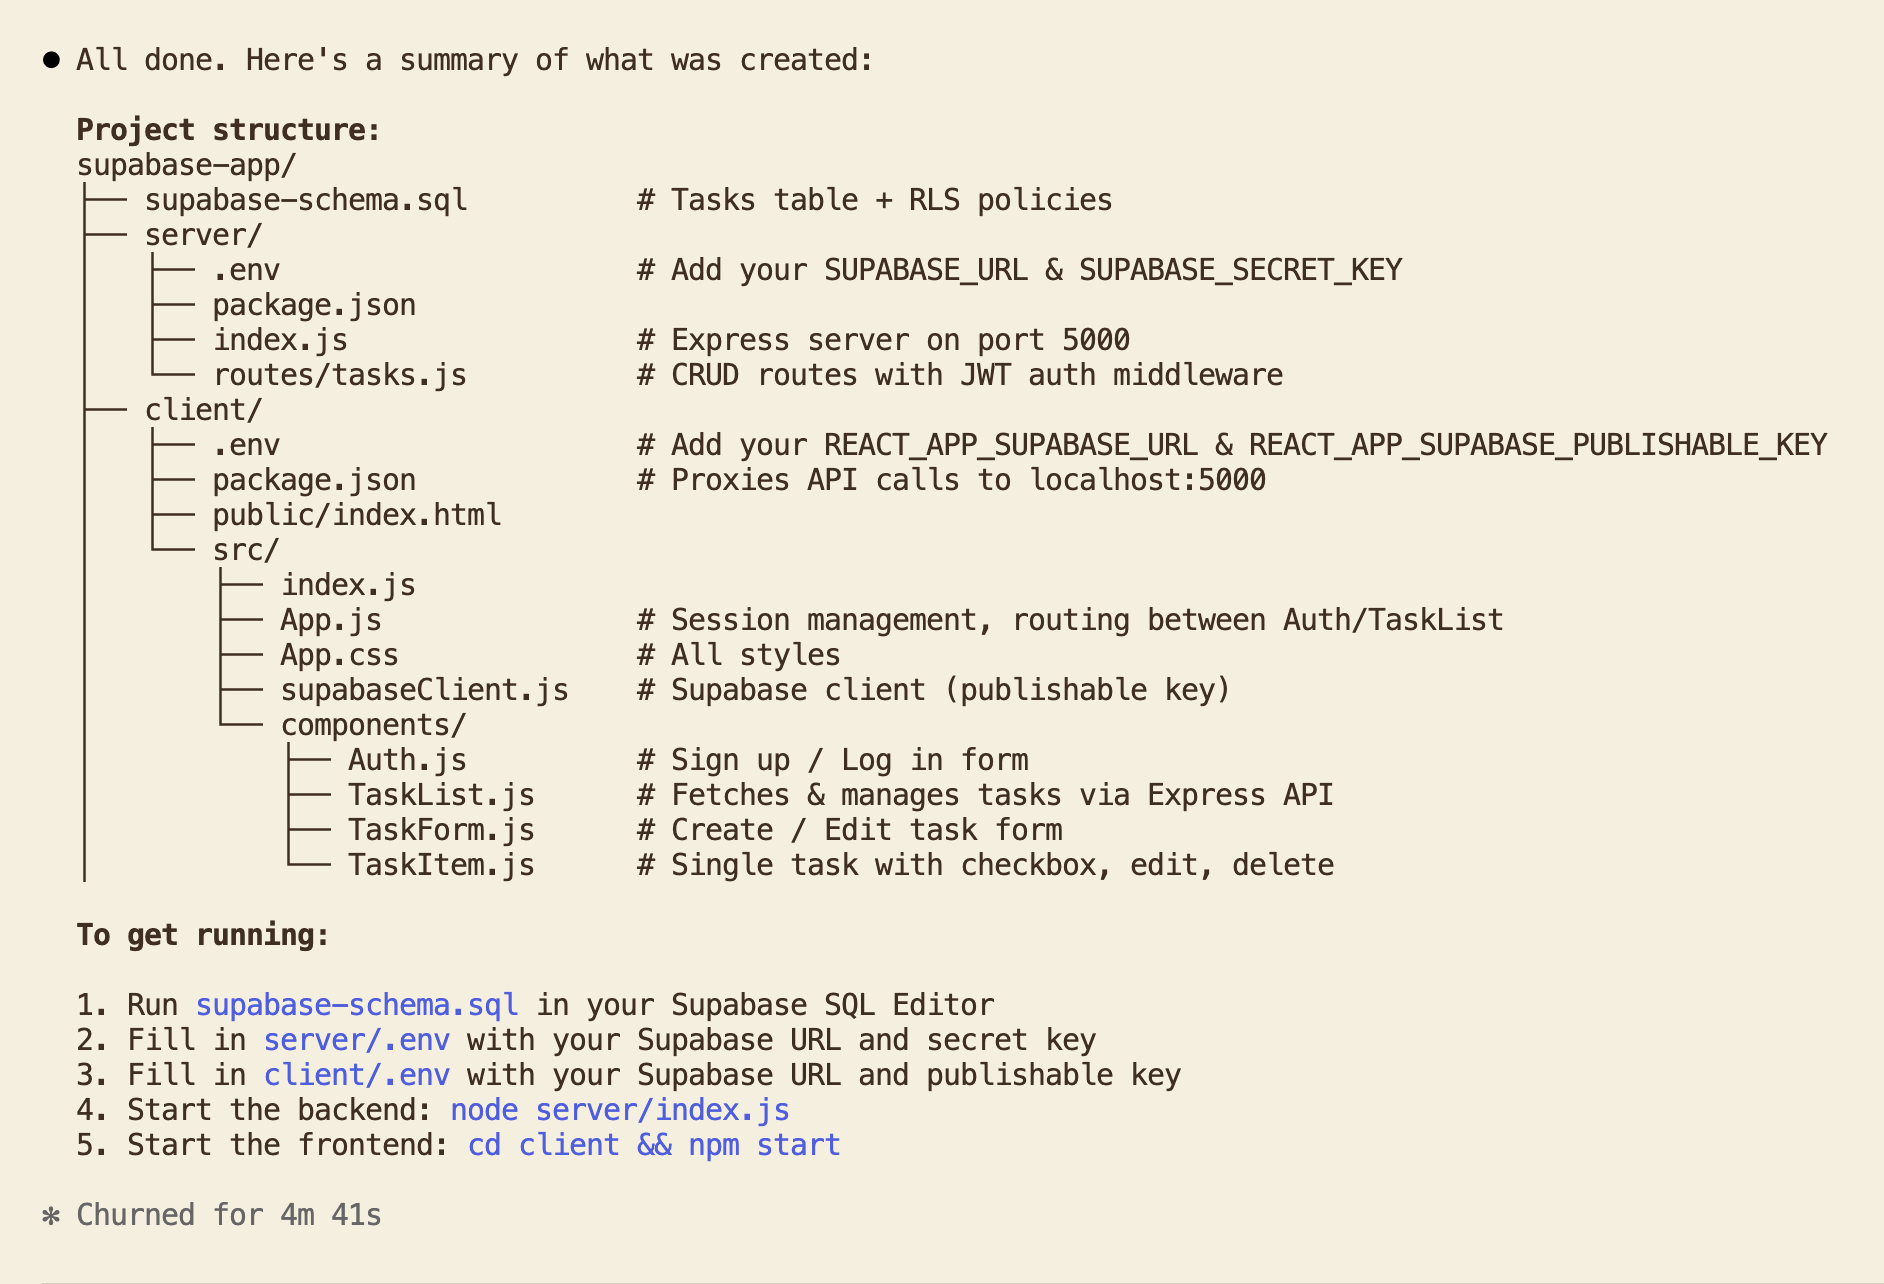Click the "node server/index.js" command link
This screenshot has height=1284, width=1884.
(x=619, y=1110)
